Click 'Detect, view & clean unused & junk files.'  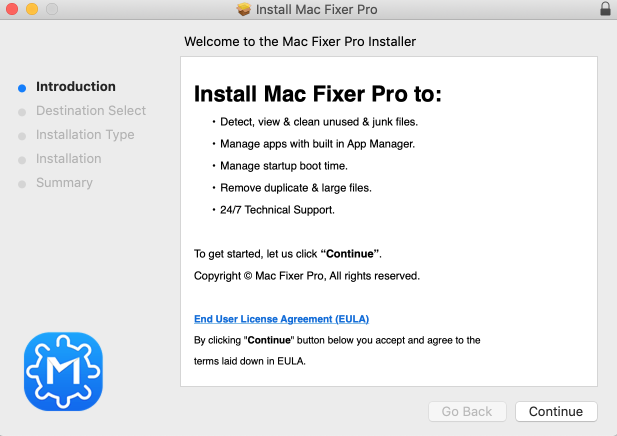point(319,122)
